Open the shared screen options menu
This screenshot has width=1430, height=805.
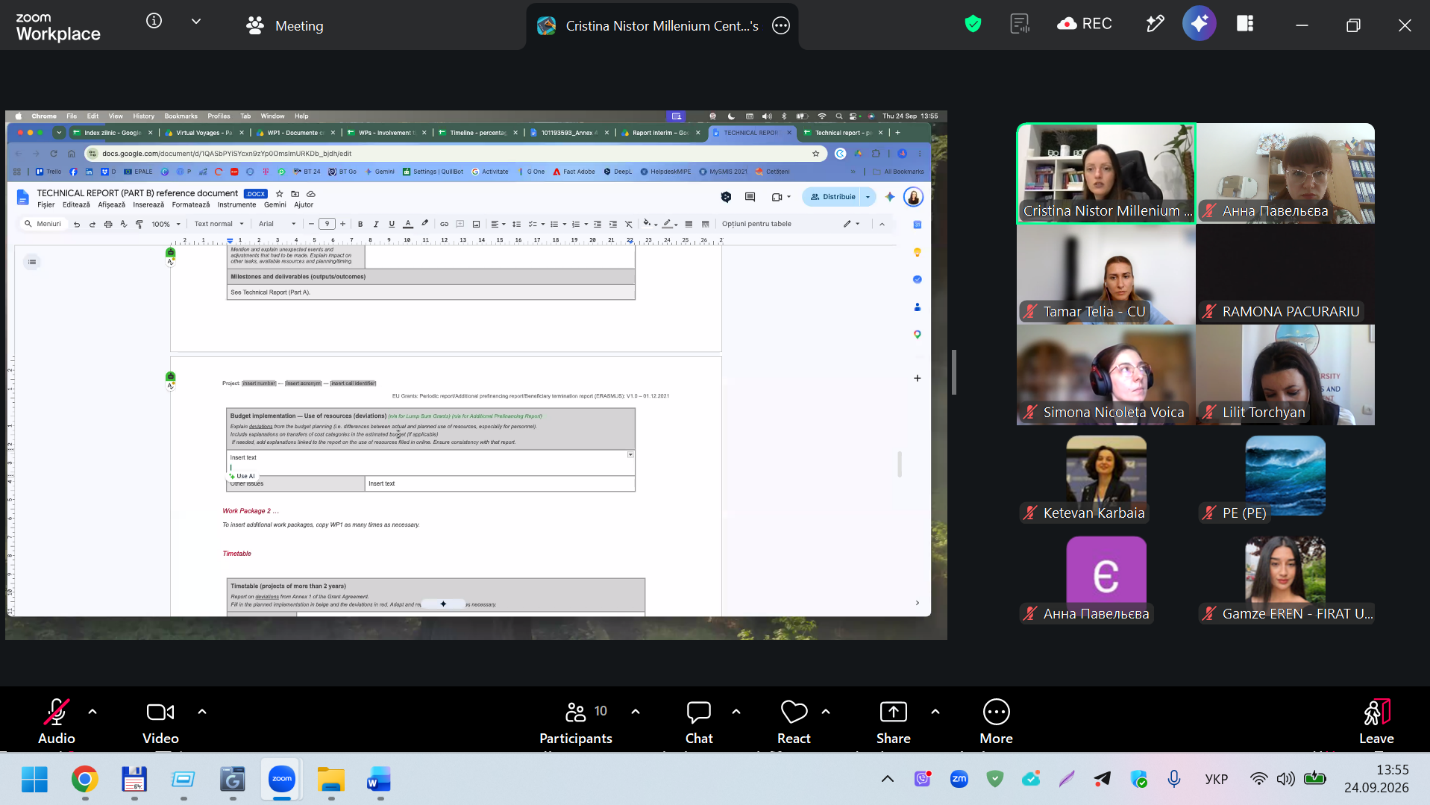click(781, 26)
